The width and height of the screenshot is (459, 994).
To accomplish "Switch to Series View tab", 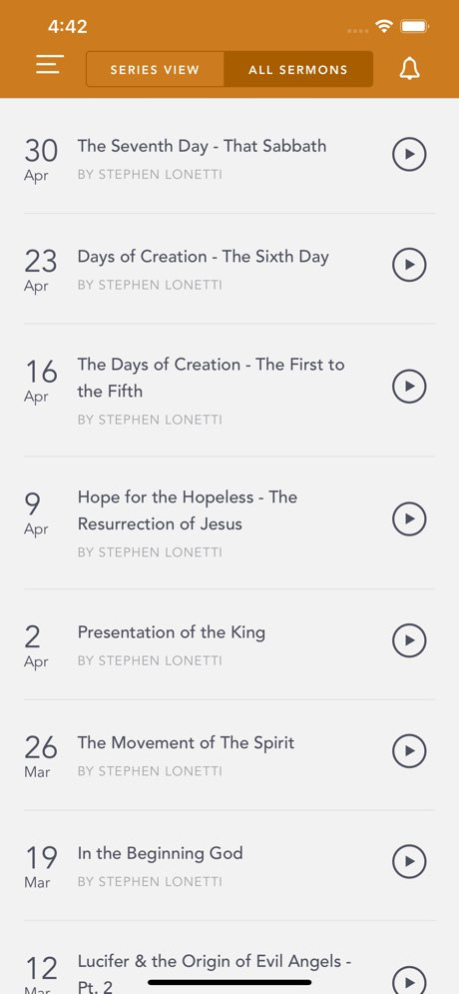I will point(155,69).
